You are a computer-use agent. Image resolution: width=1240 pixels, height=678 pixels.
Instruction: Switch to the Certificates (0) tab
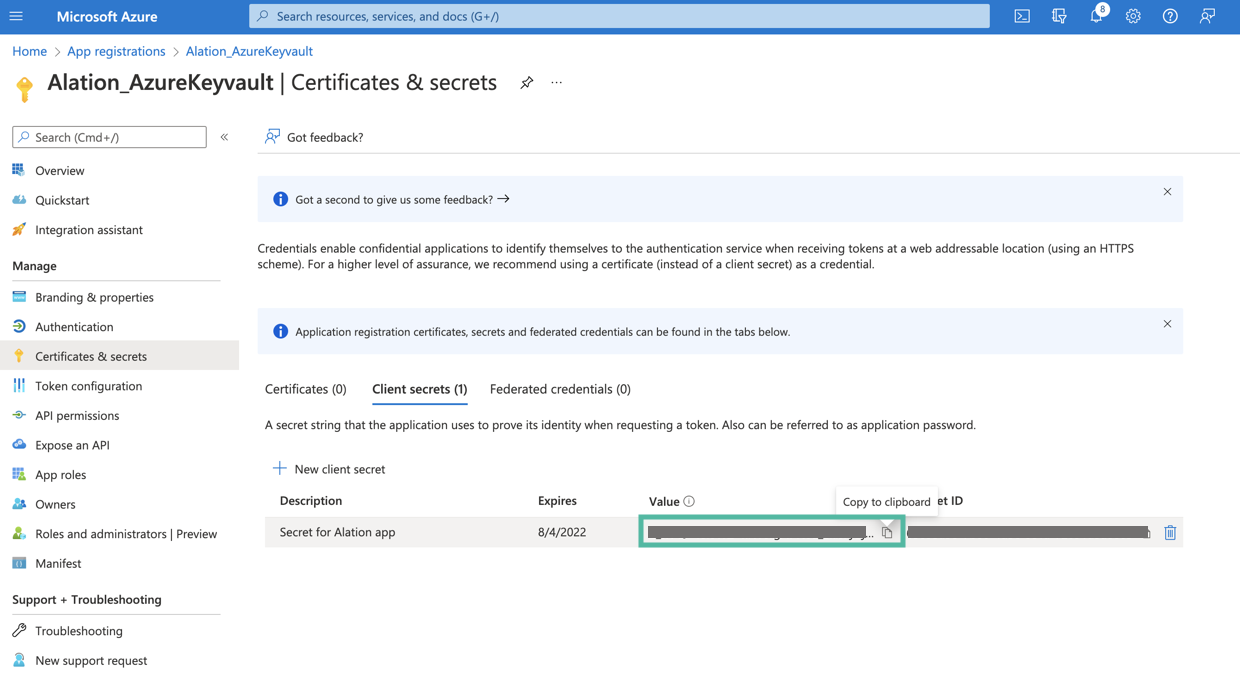pyautogui.click(x=306, y=389)
